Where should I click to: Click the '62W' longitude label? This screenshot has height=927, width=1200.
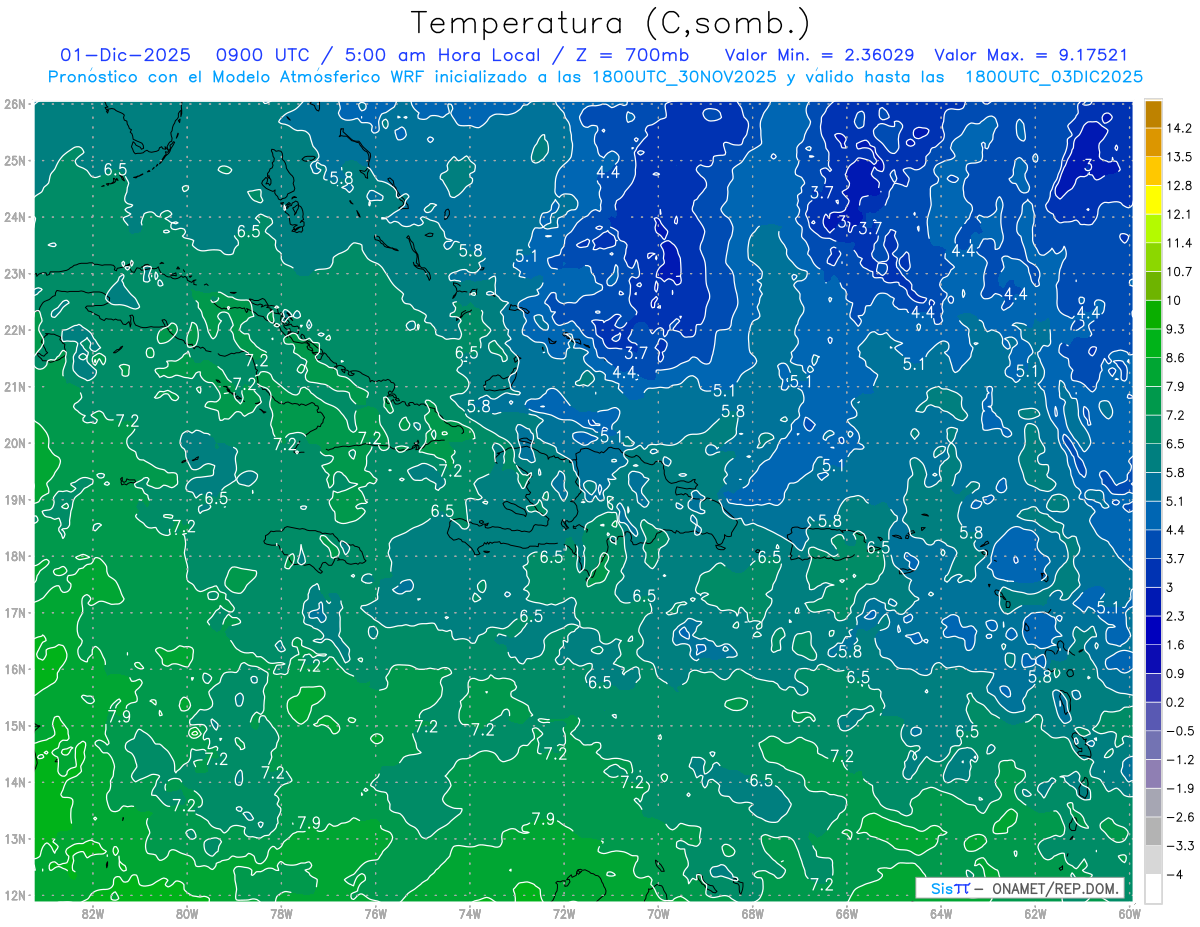[1034, 912]
